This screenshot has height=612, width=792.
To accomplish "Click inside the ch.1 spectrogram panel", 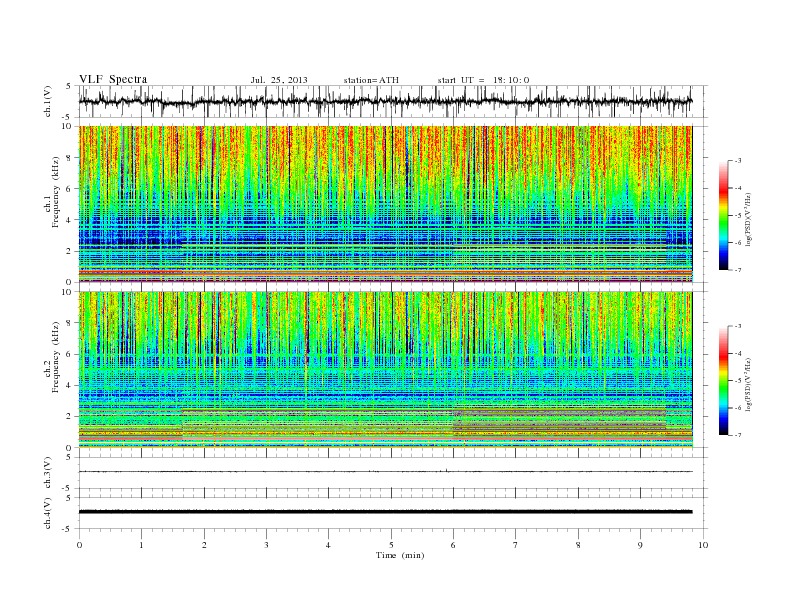I will 385,204.
